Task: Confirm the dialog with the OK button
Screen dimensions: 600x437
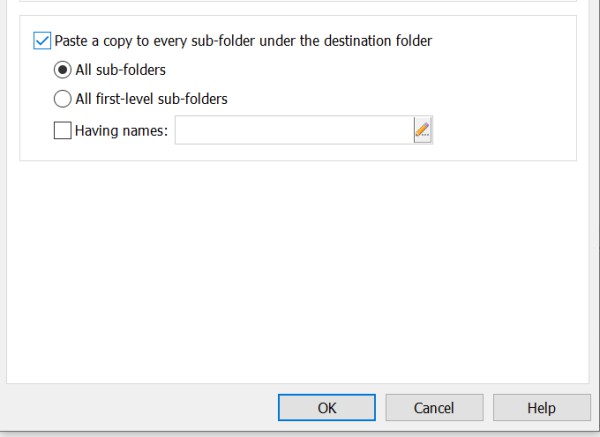Action: click(327, 408)
